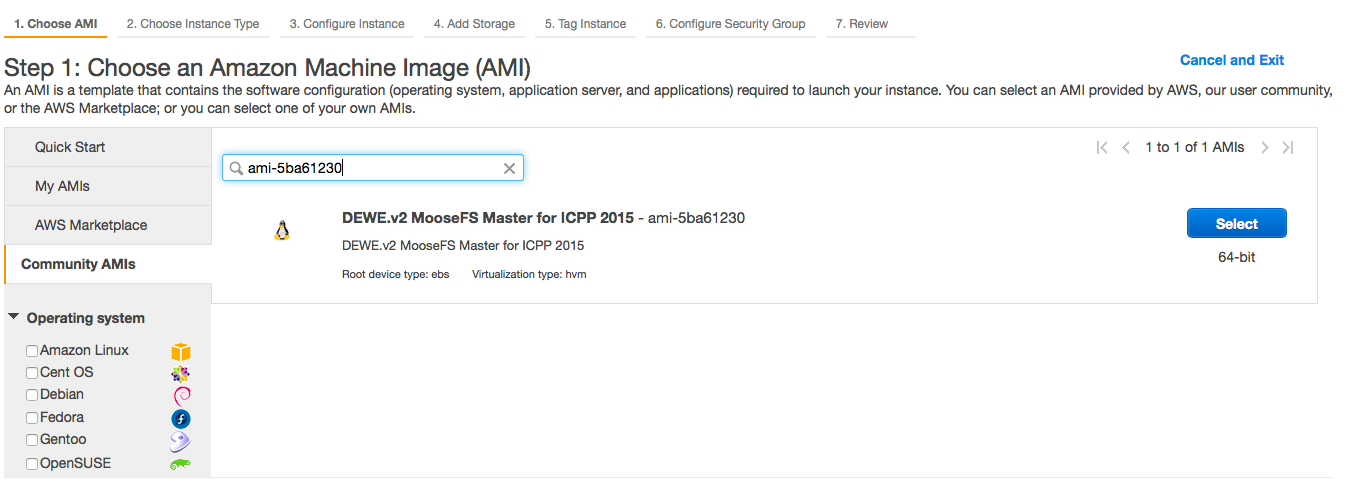The width and height of the screenshot is (1348, 487).
Task: Click the 64-bit label
Action: tap(1237, 257)
